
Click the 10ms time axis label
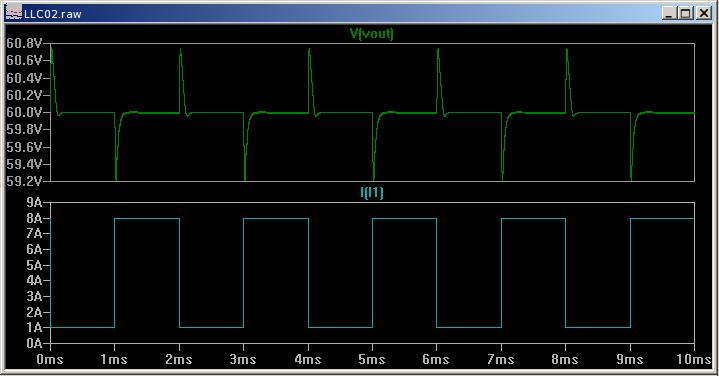(x=694, y=359)
